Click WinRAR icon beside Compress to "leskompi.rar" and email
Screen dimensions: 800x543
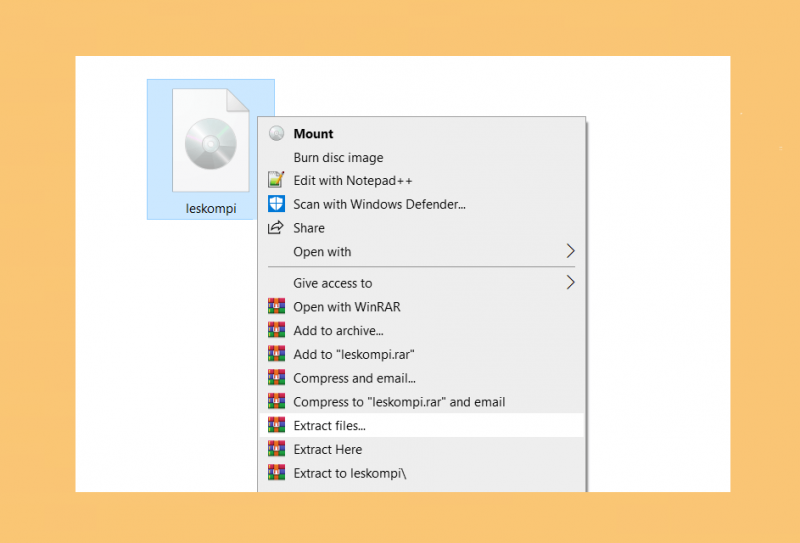coord(276,401)
